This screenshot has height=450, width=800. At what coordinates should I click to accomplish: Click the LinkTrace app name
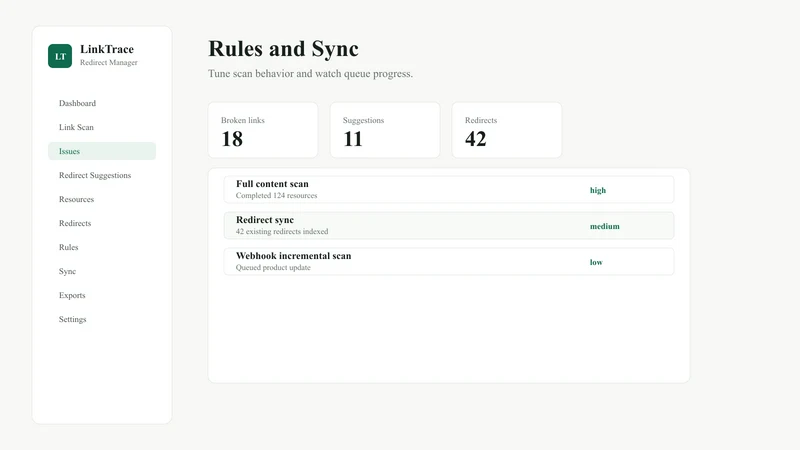pyautogui.click(x=107, y=49)
